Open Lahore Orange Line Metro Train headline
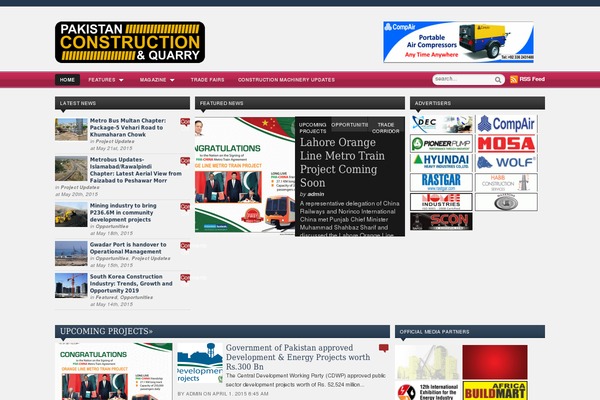Image resolution: width=600 pixels, height=400 pixels. pos(342,162)
